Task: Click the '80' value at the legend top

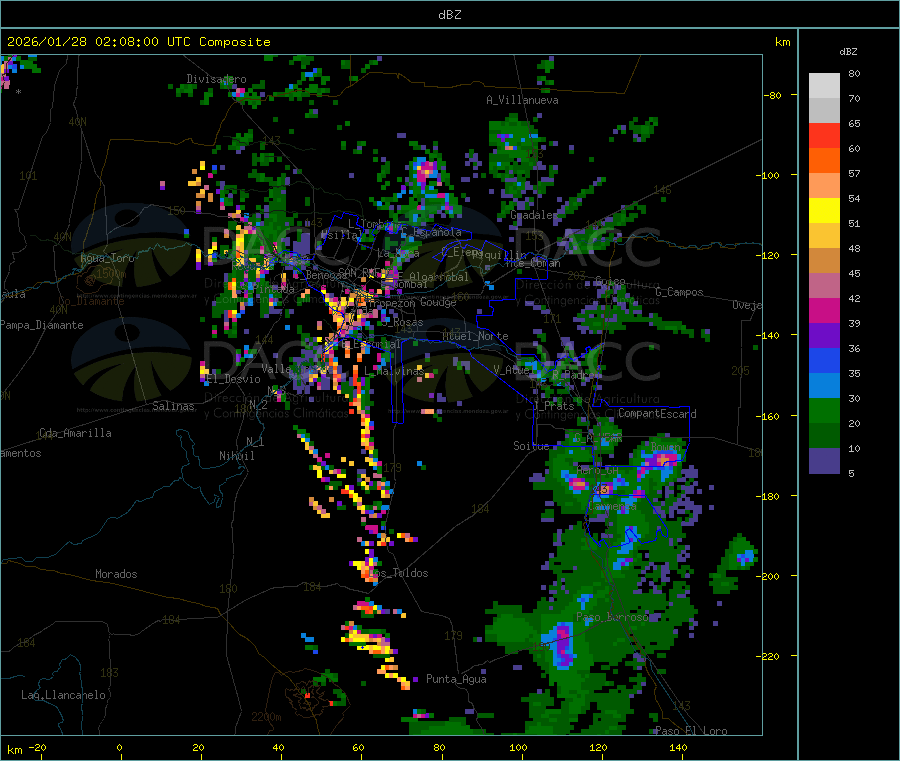Action: [854, 73]
